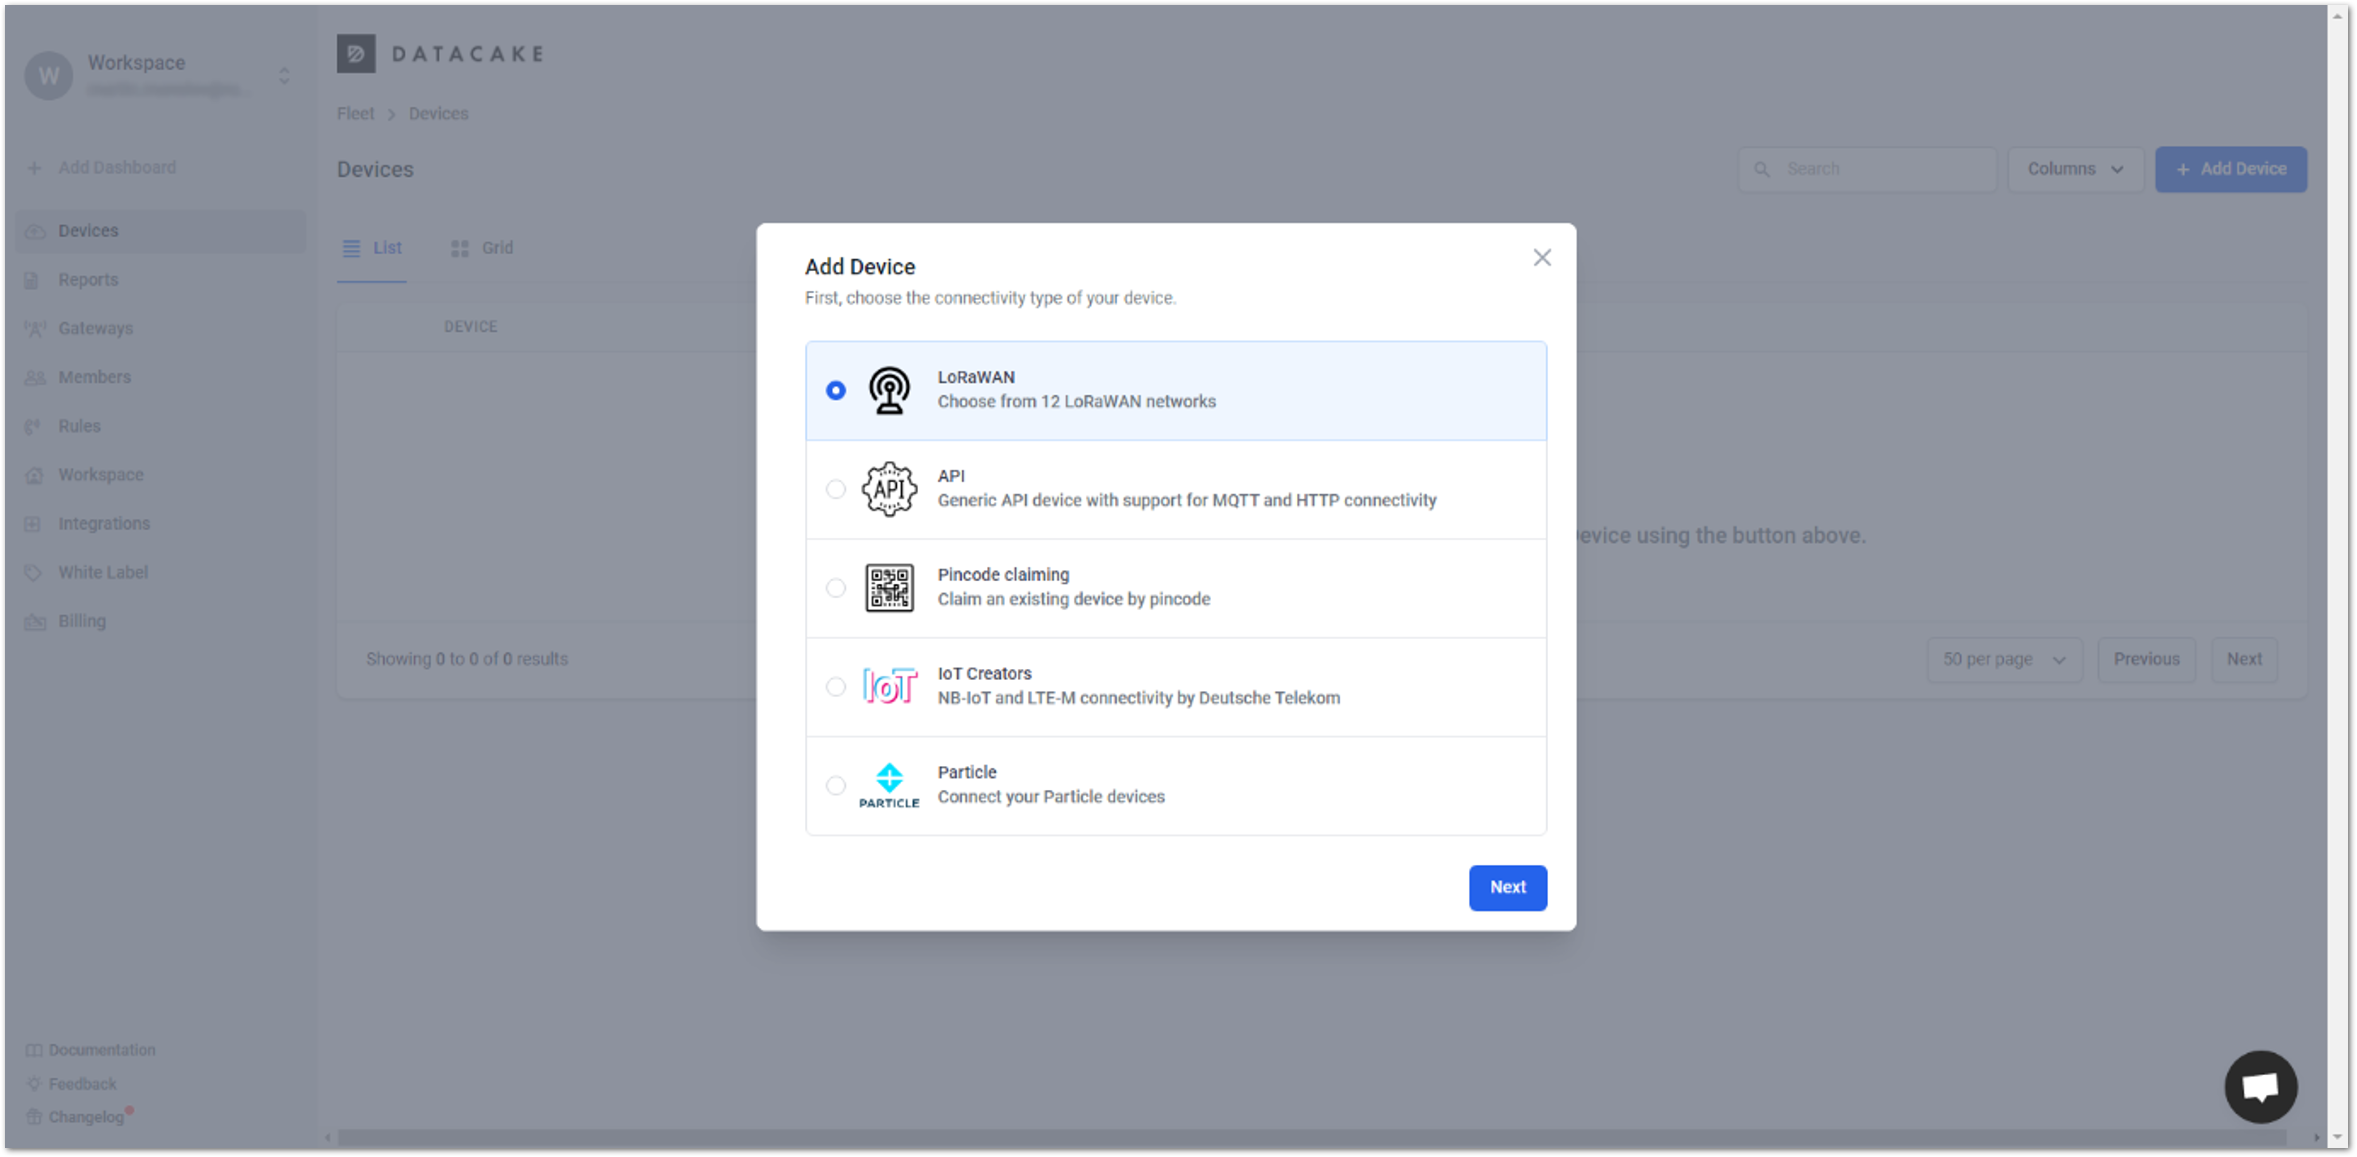This screenshot has height=1157, width=2357.
Task: Open the Columns dropdown
Action: click(x=2074, y=169)
